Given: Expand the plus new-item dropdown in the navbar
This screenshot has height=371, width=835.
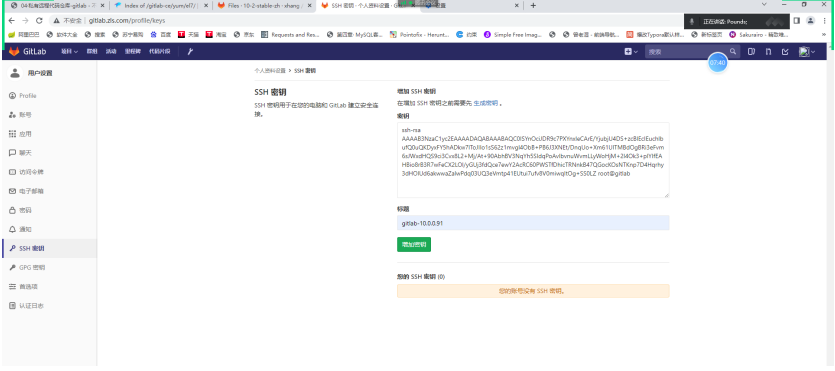Looking at the screenshot, I should point(631,52).
